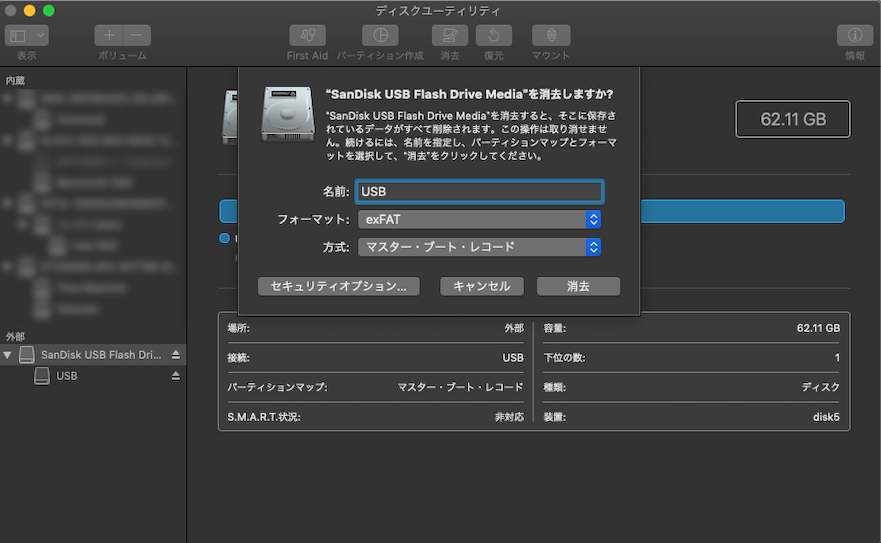
Task: Open the 方式 scheme dropdown
Action: pos(479,247)
